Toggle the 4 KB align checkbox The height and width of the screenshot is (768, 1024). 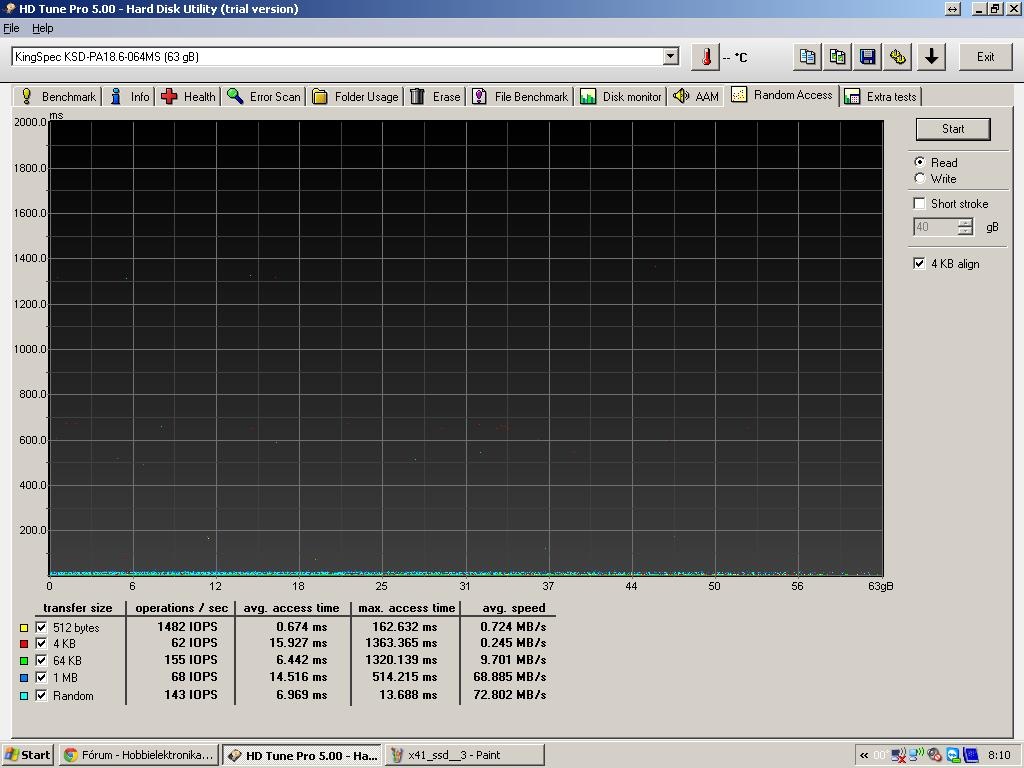tap(920, 263)
